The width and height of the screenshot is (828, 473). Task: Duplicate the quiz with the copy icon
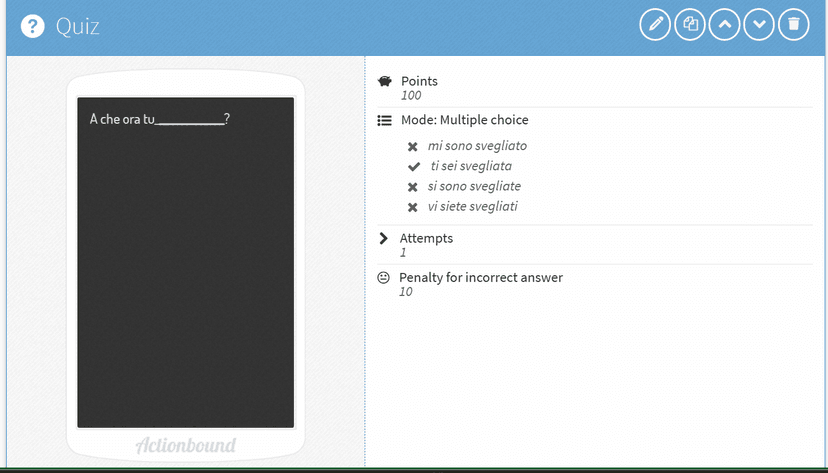pyautogui.click(x=689, y=25)
